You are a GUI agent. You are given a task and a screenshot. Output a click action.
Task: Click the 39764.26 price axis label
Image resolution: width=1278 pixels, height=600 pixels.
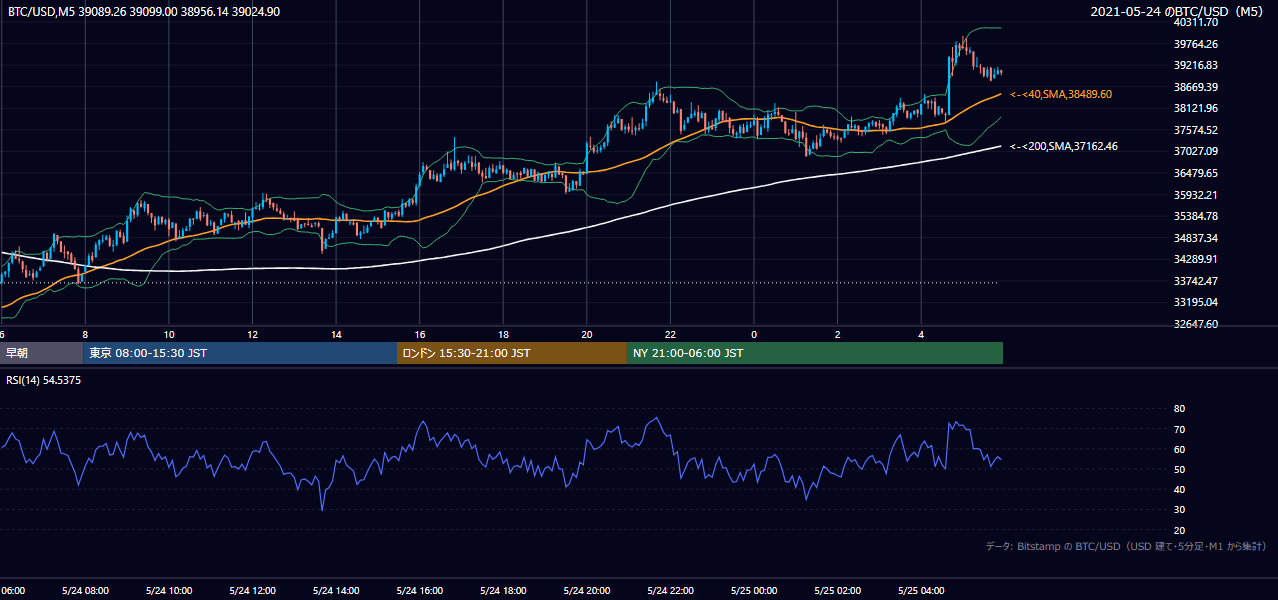click(1196, 44)
